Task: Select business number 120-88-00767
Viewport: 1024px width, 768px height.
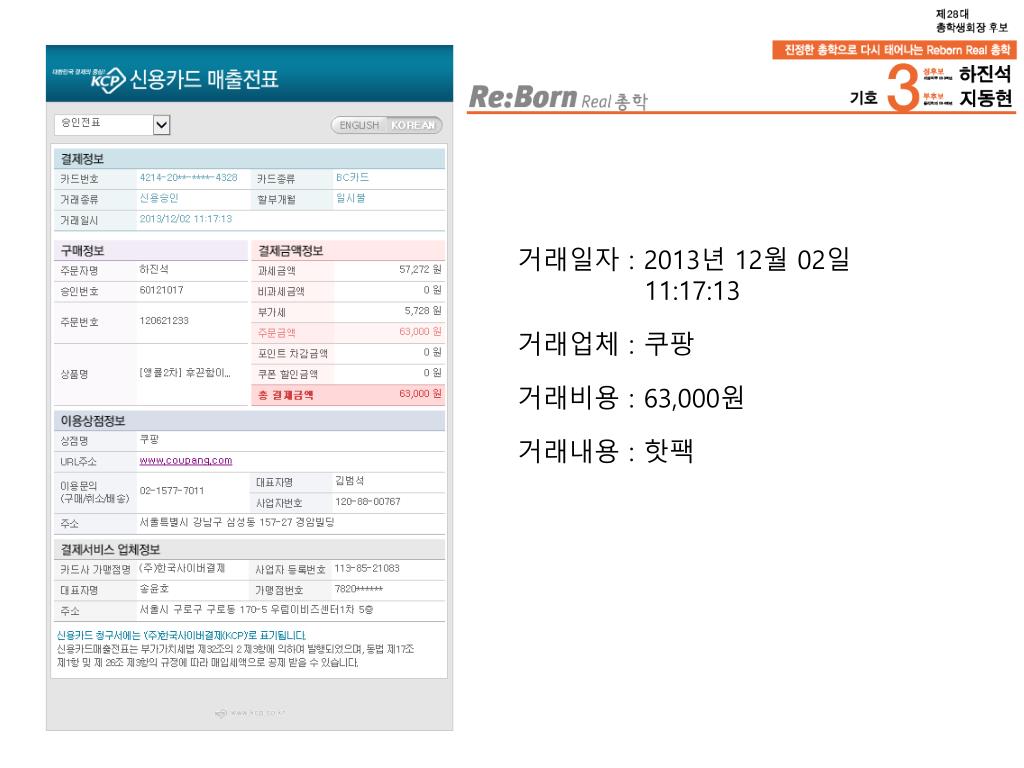Action: 368,502
